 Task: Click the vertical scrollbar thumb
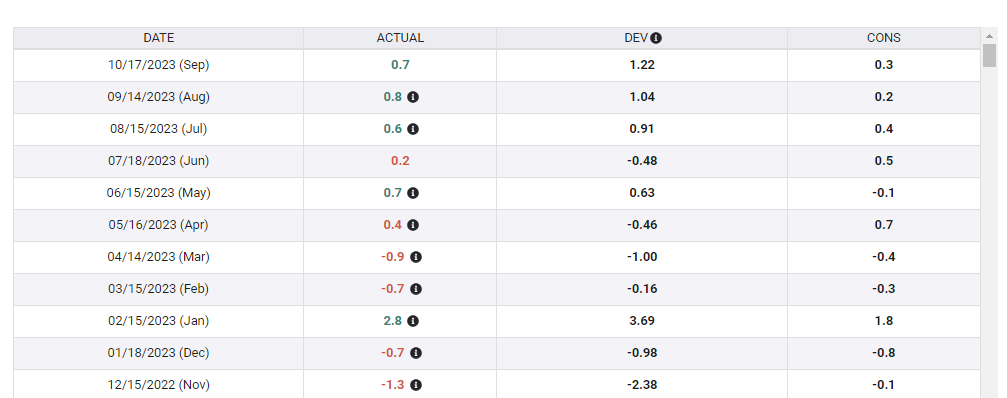(x=989, y=56)
